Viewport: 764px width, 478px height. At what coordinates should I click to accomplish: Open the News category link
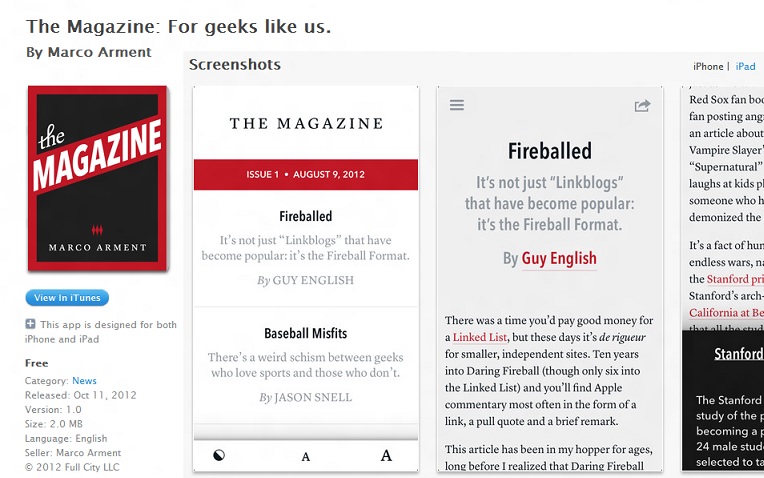pos(84,381)
